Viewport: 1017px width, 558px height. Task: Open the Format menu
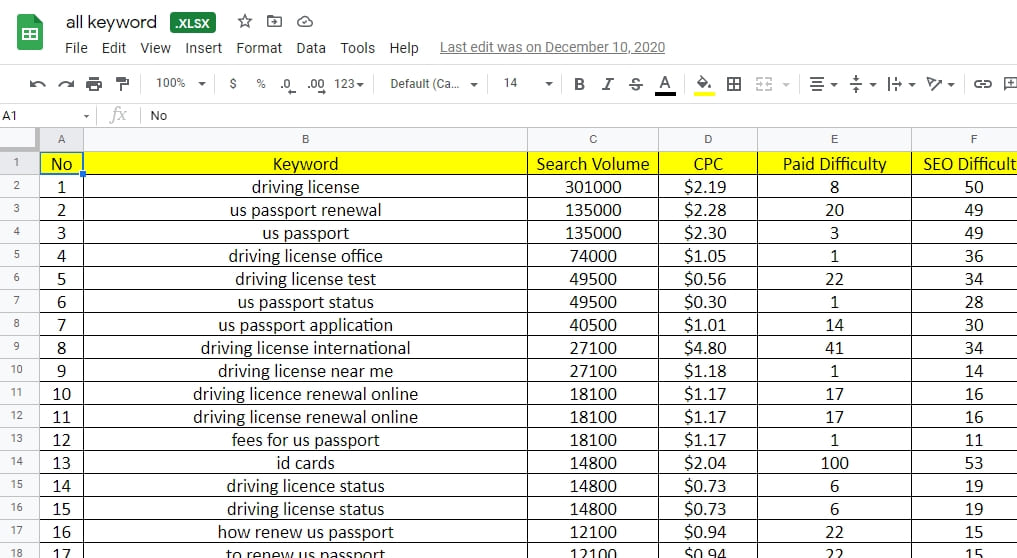coord(259,48)
